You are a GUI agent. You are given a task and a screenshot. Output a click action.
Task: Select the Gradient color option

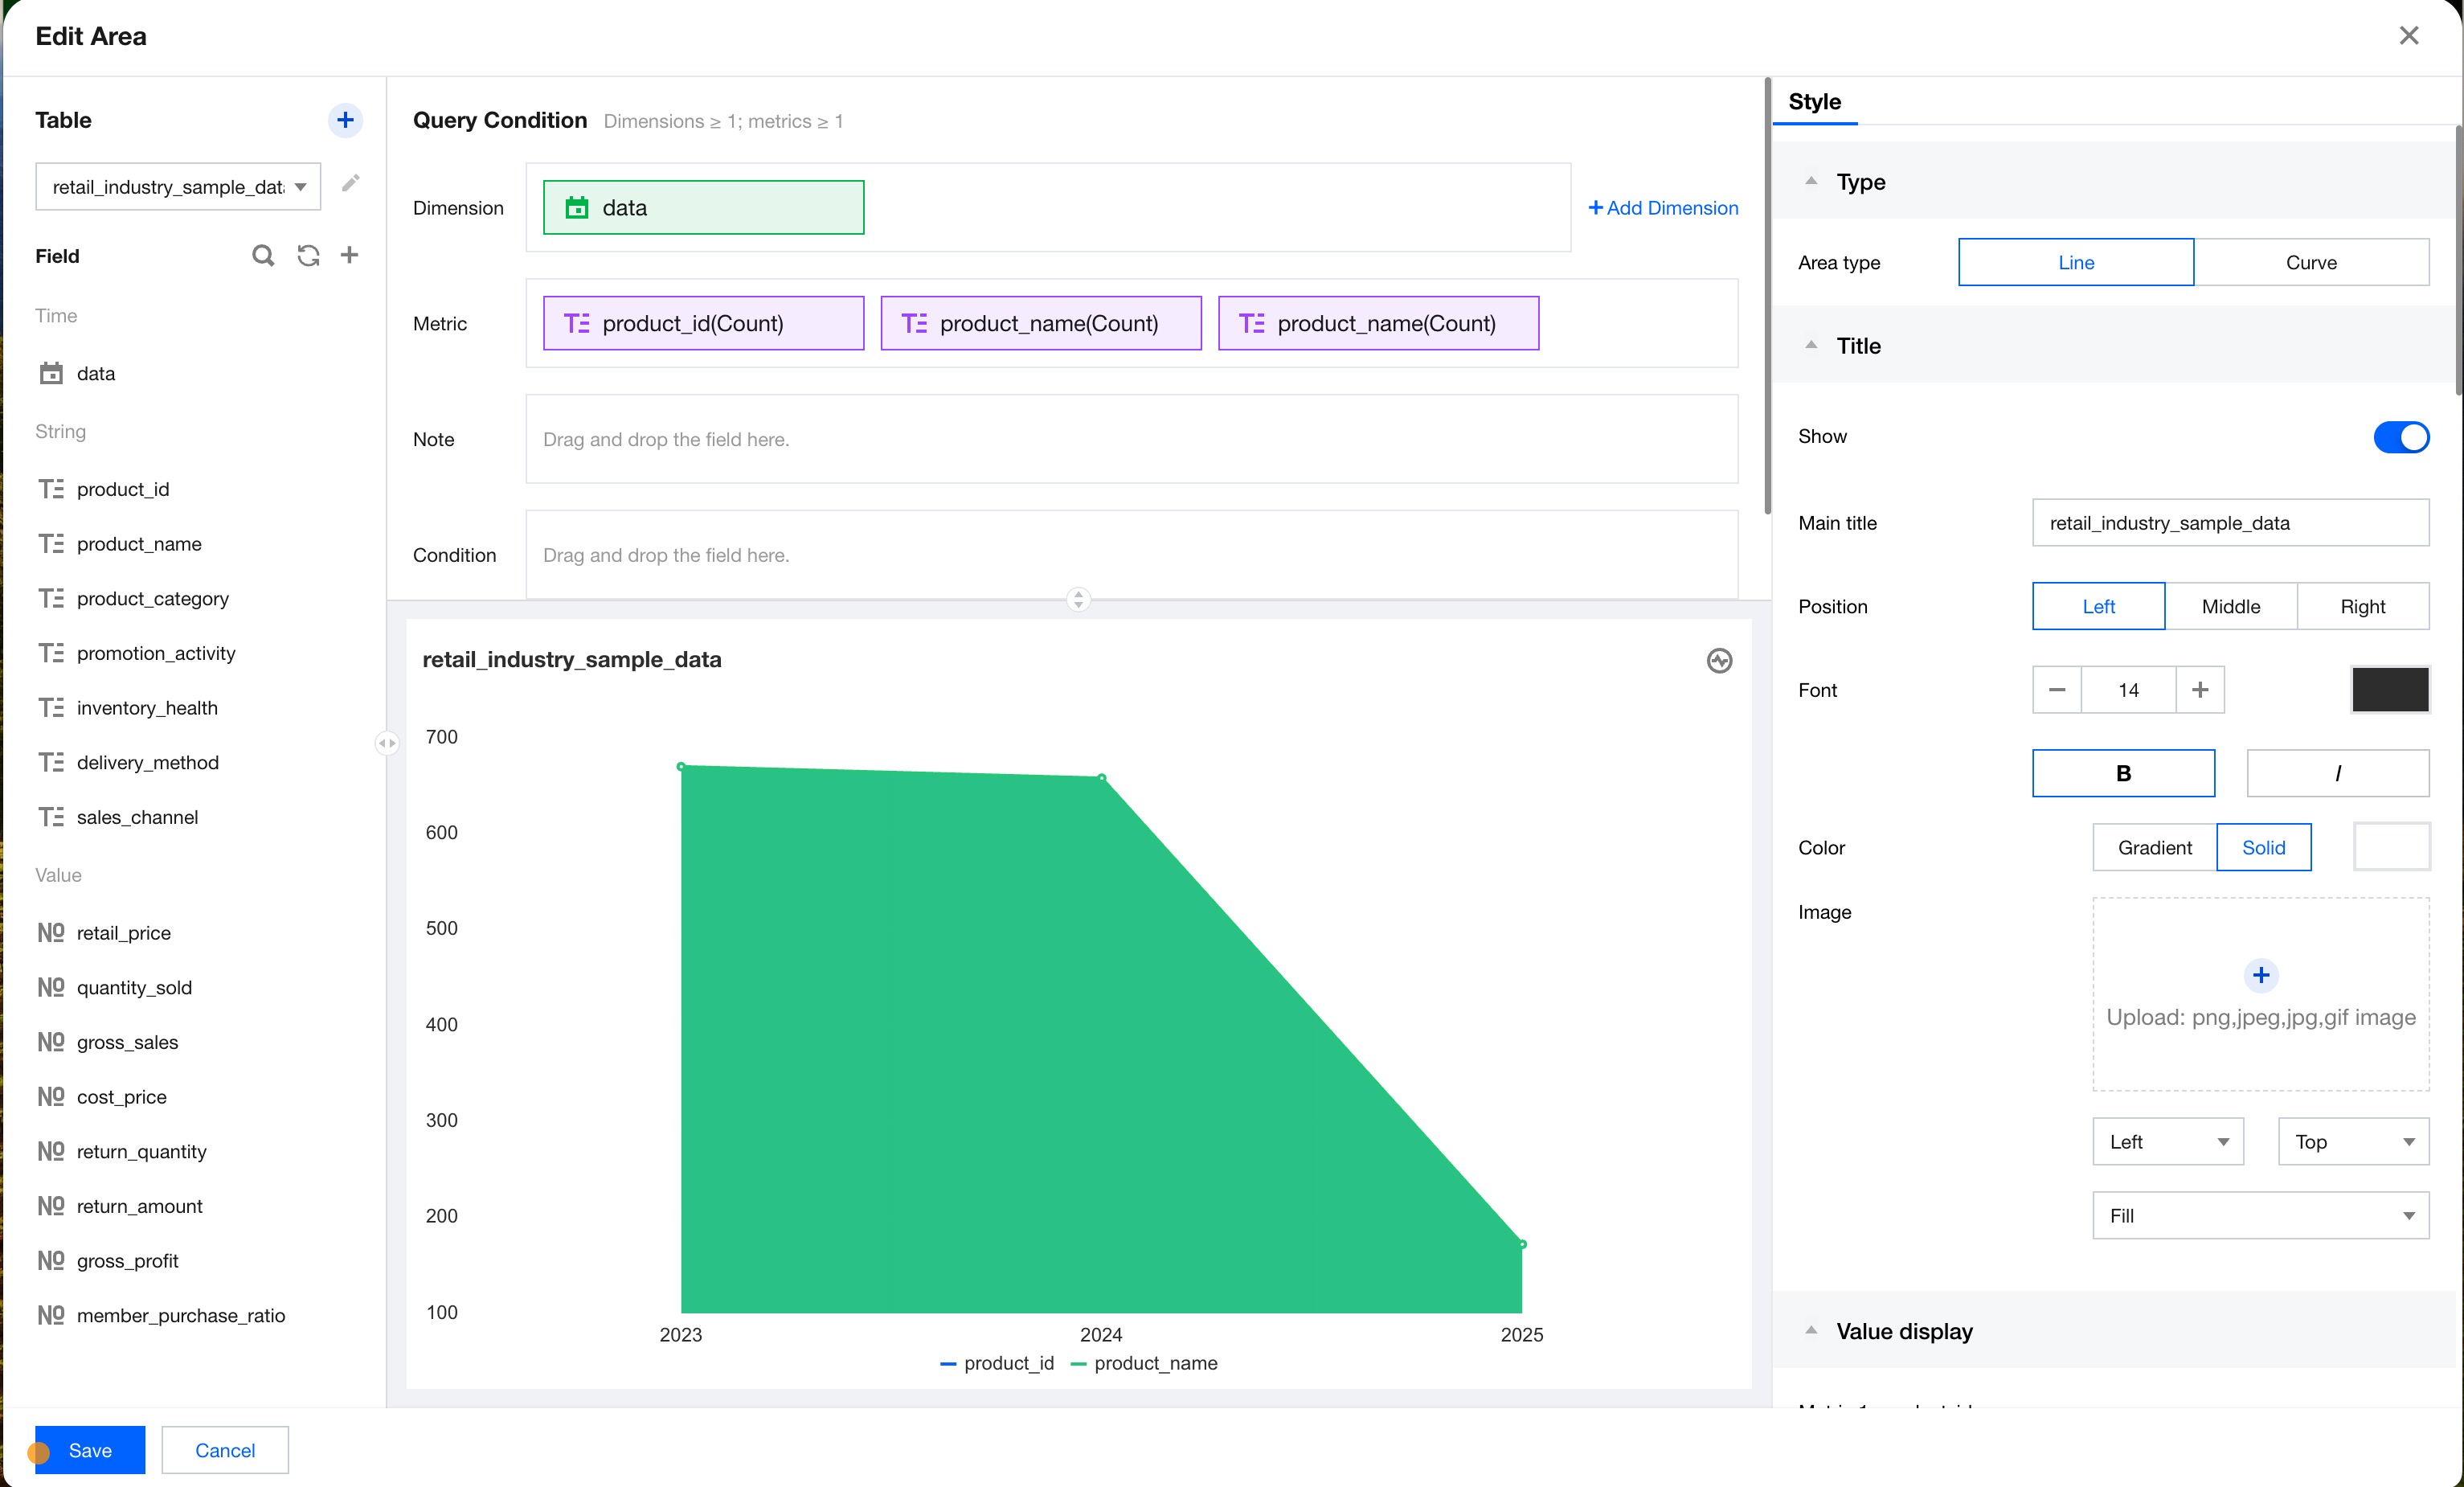[2154, 847]
